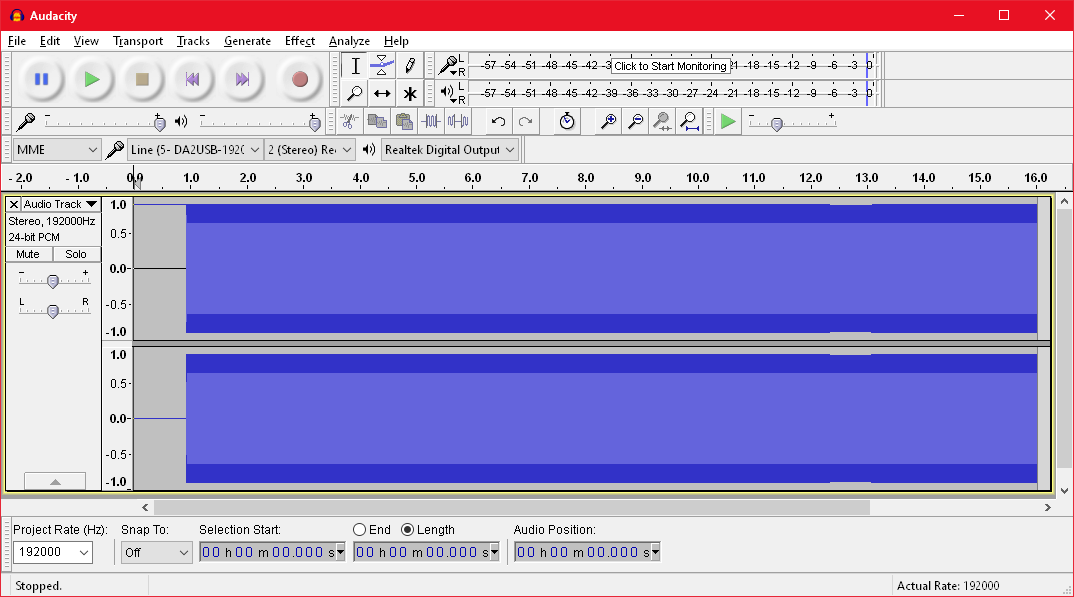
Task: Select the Envelope tool
Action: tap(382, 66)
